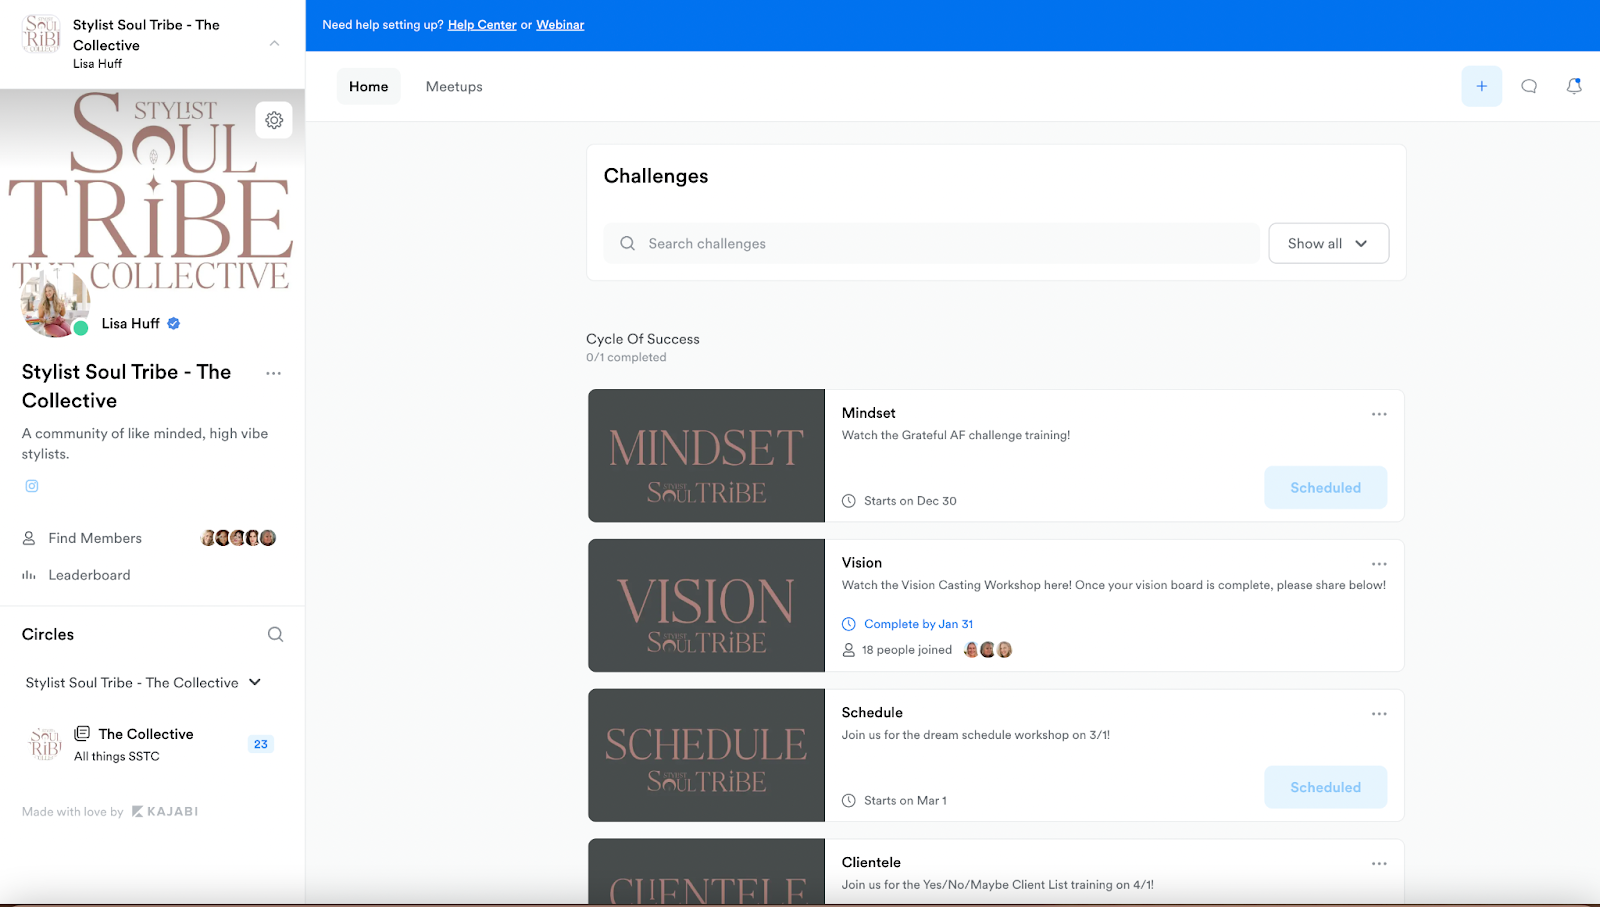Switch to the Home tab

click(368, 86)
